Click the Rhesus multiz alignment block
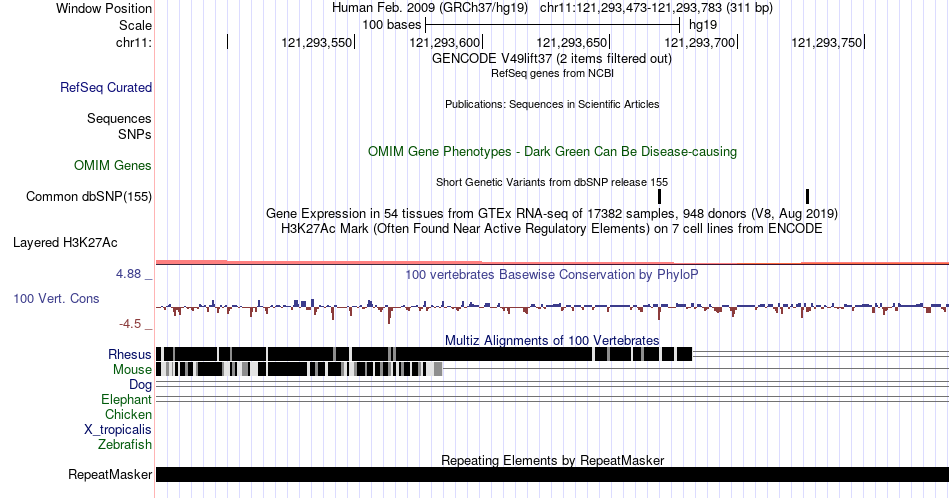Image resolution: width=950 pixels, height=498 pixels. (424, 354)
